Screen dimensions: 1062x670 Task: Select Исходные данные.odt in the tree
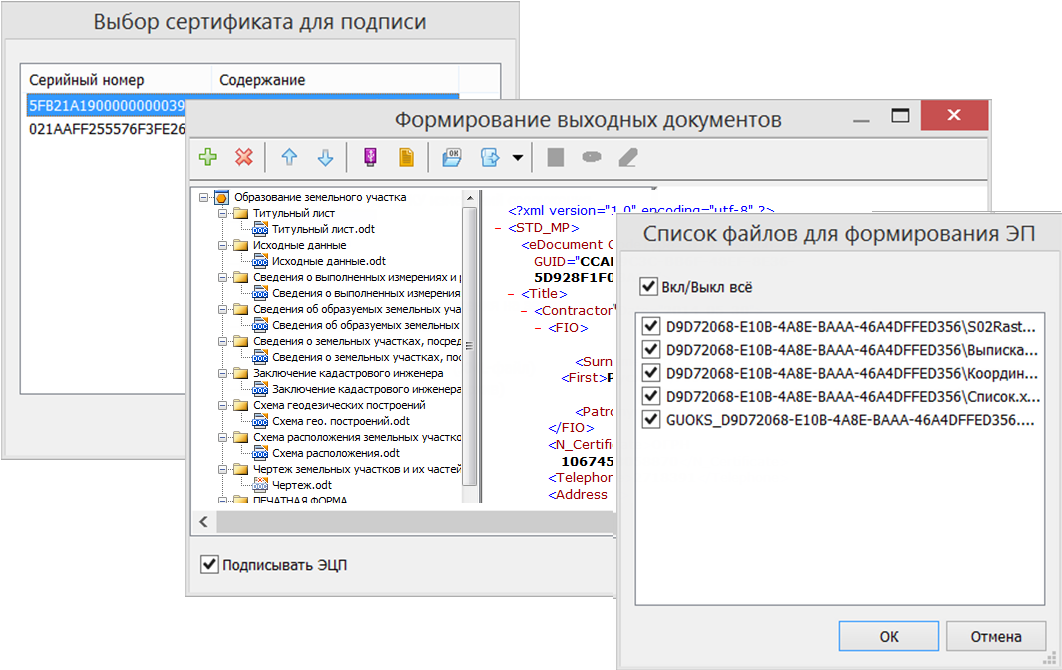328,261
